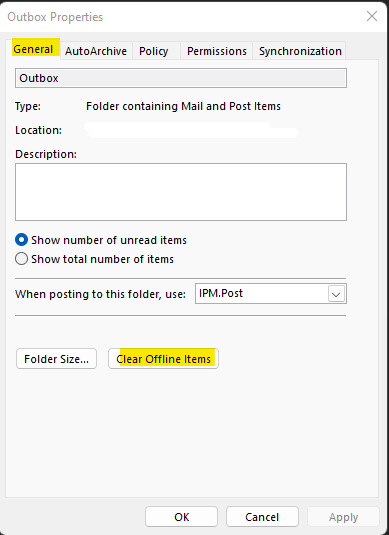Click the Description: label
This screenshot has width=389, height=535.
click(x=46, y=154)
